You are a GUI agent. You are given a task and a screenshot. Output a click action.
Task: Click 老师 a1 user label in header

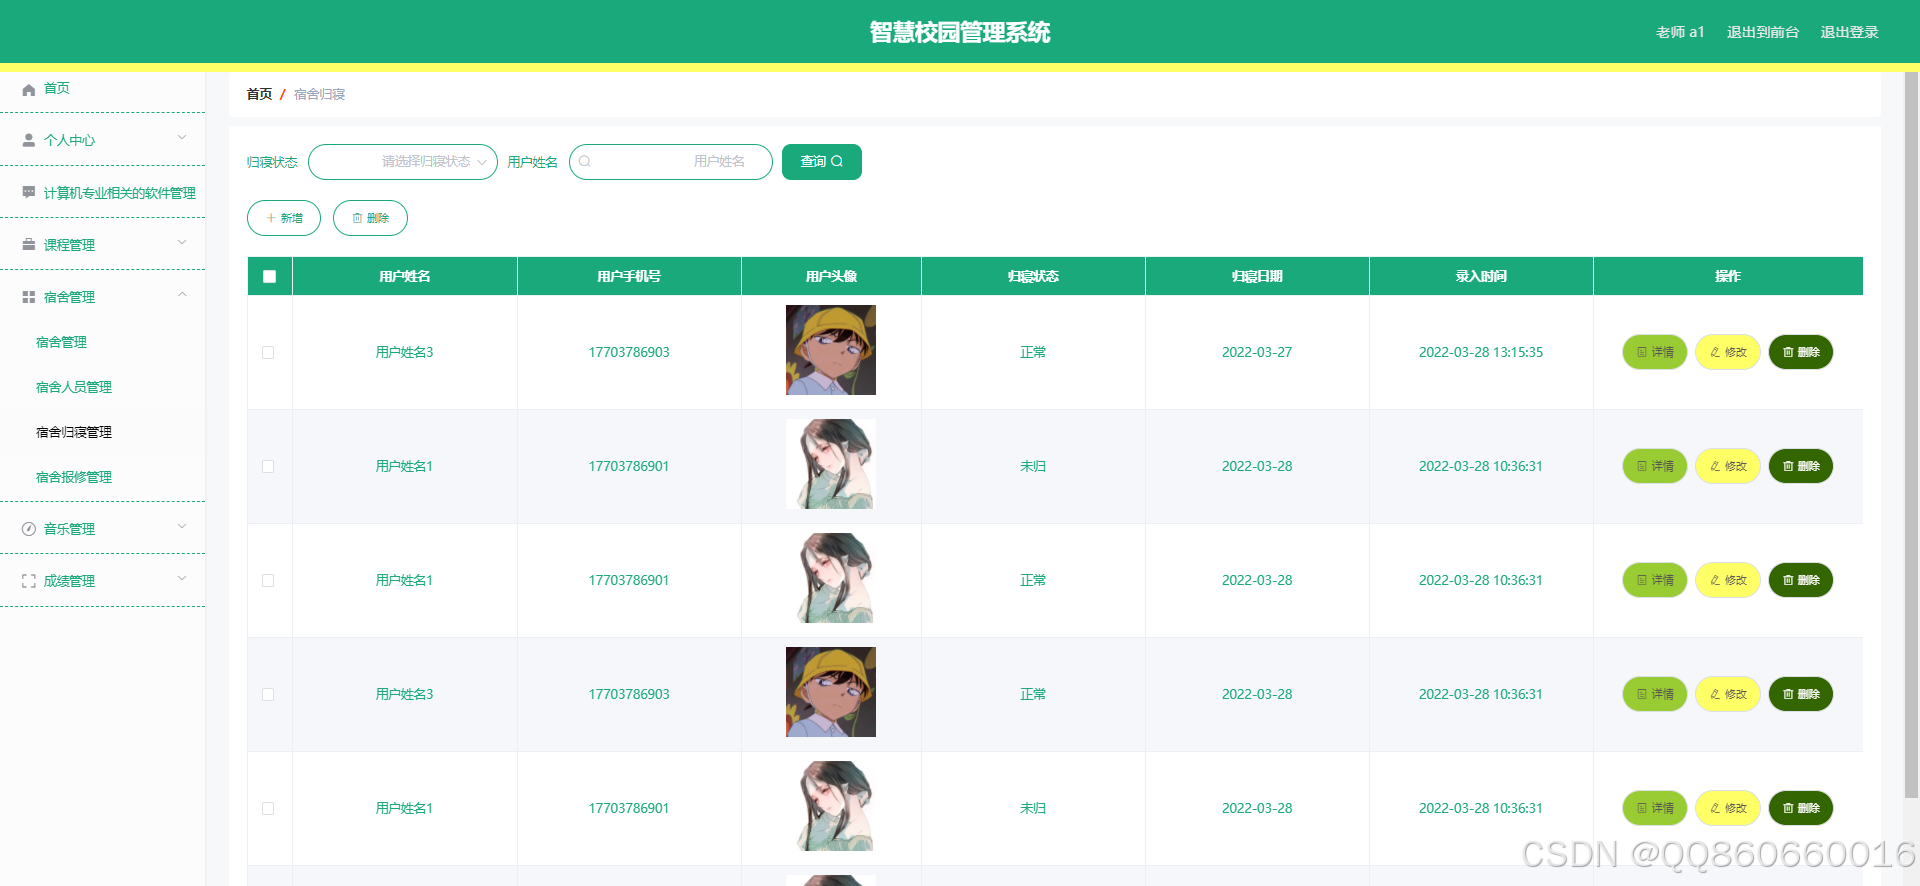click(1680, 32)
